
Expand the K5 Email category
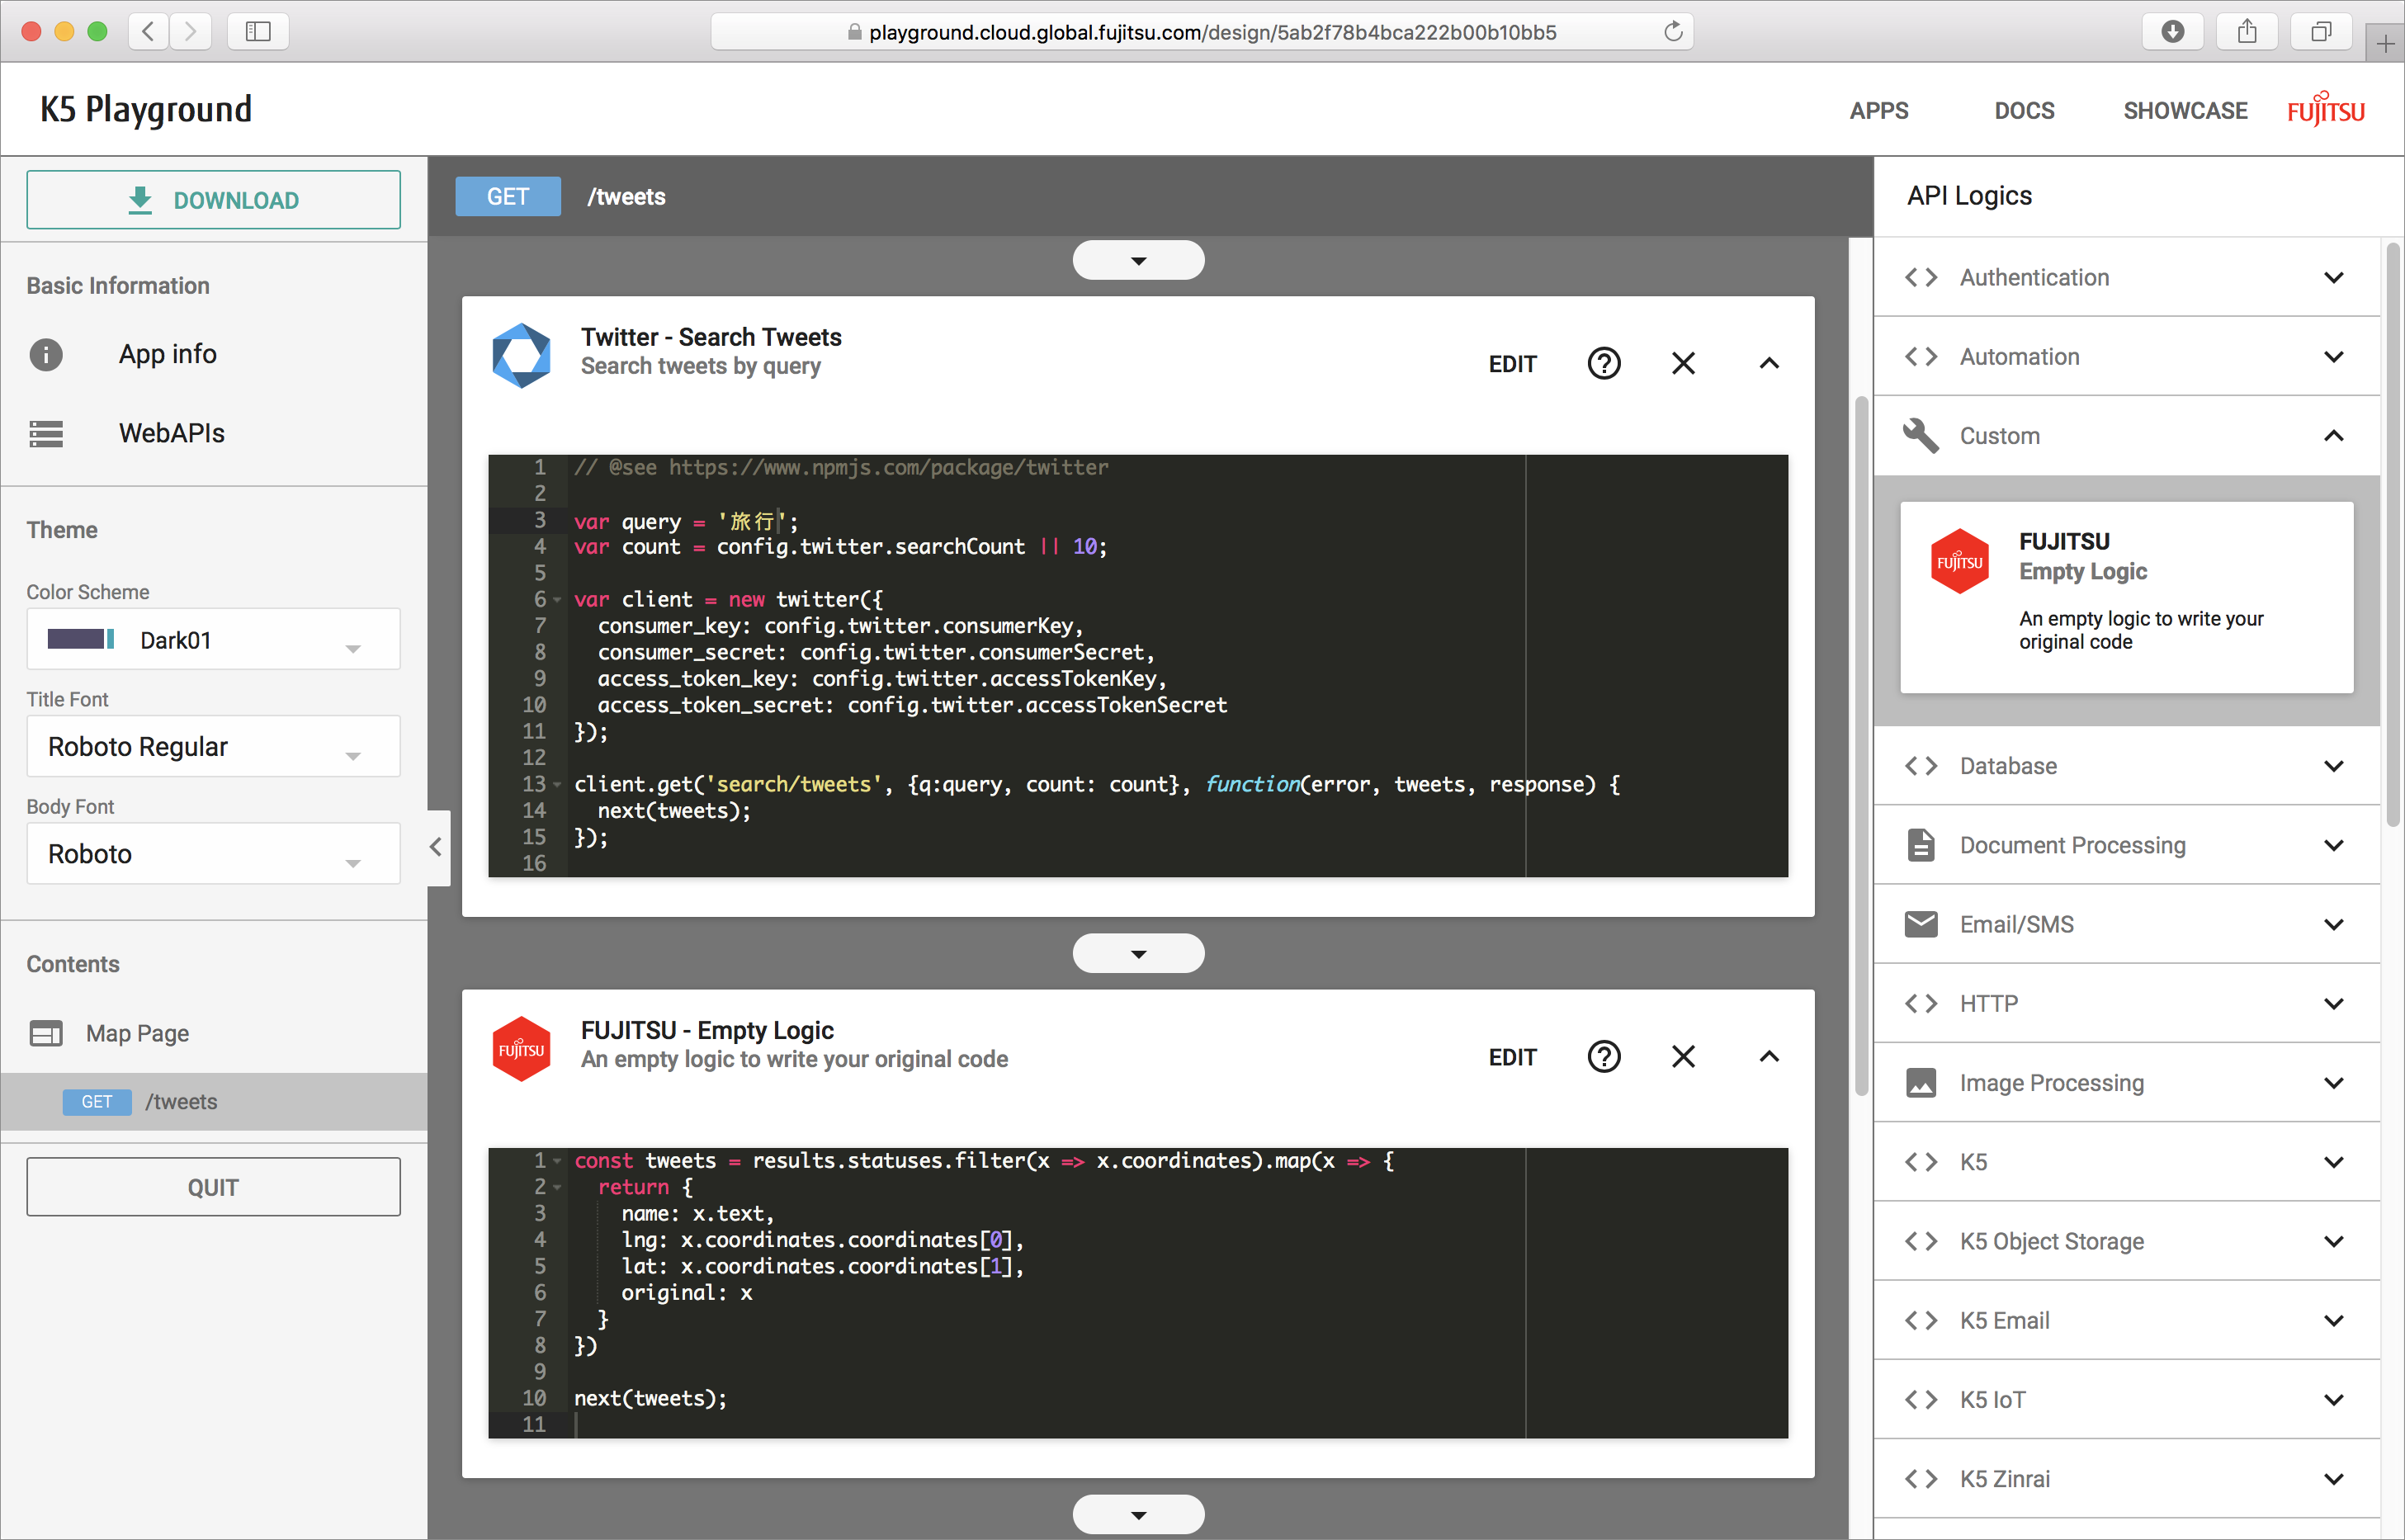coord(2126,1320)
